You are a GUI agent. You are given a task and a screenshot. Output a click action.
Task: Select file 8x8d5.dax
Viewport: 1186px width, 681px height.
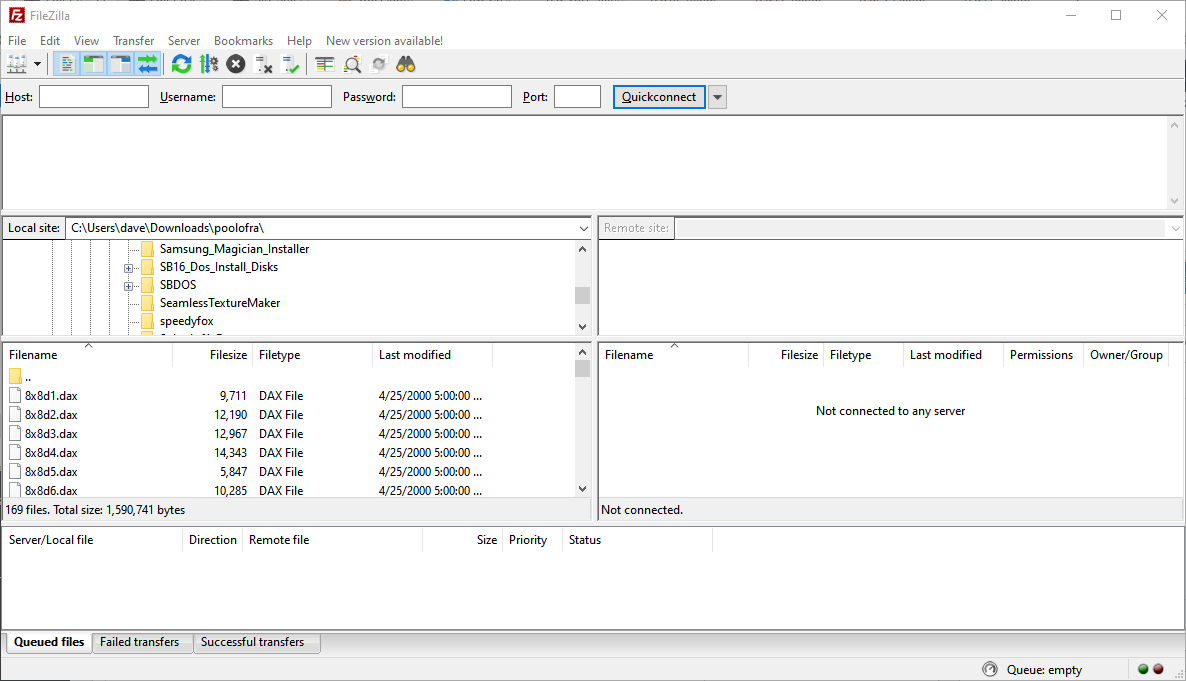point(51,471)
